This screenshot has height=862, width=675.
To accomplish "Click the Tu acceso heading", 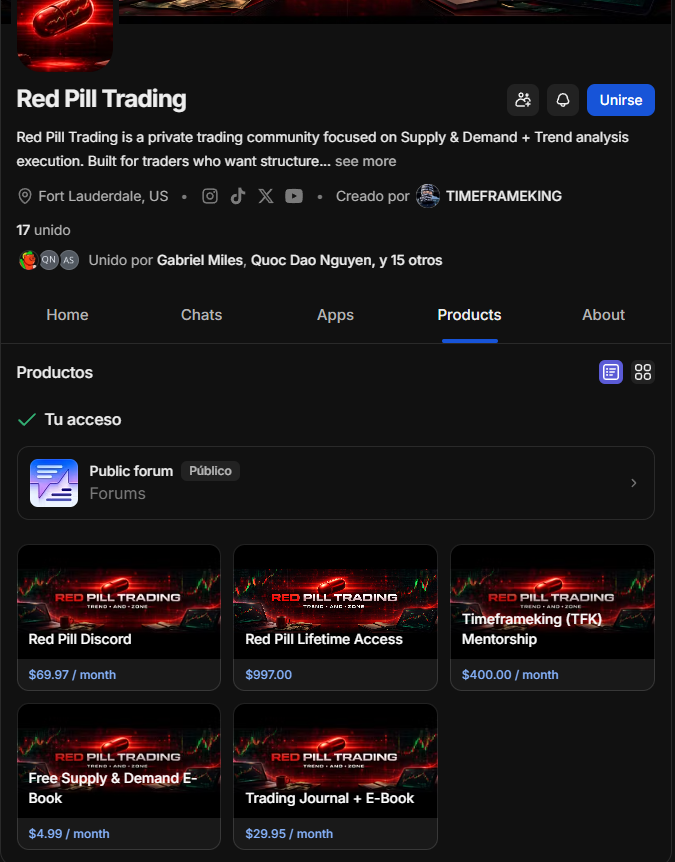I will click(83, 419).
